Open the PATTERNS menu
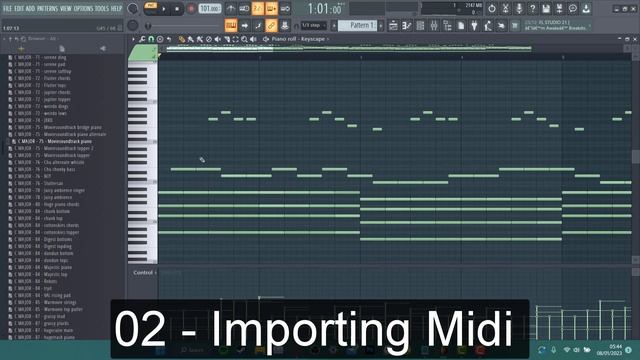The height and width of the screenshot is (360, 640). coord(47,9)
